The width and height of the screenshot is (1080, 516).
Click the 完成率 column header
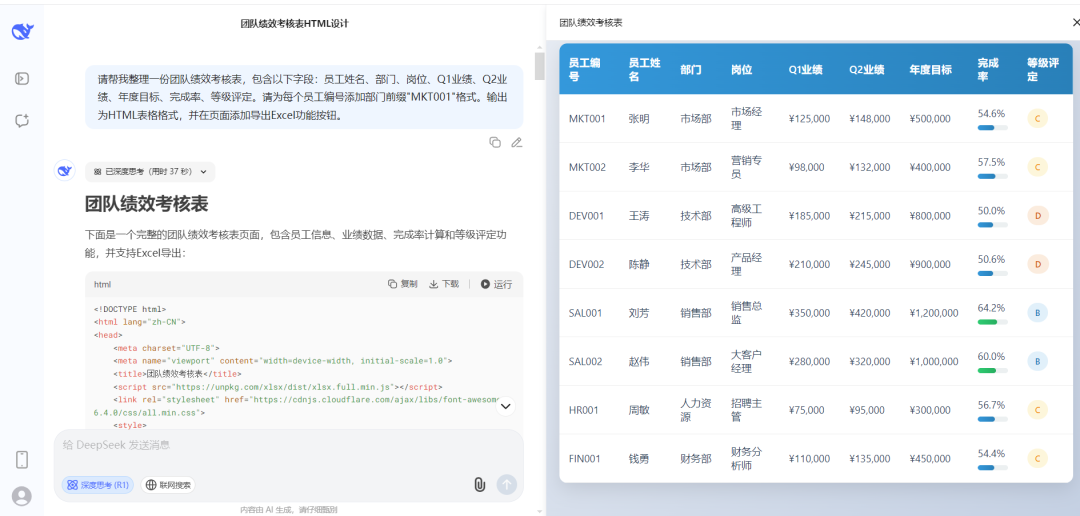click(988, 70)
